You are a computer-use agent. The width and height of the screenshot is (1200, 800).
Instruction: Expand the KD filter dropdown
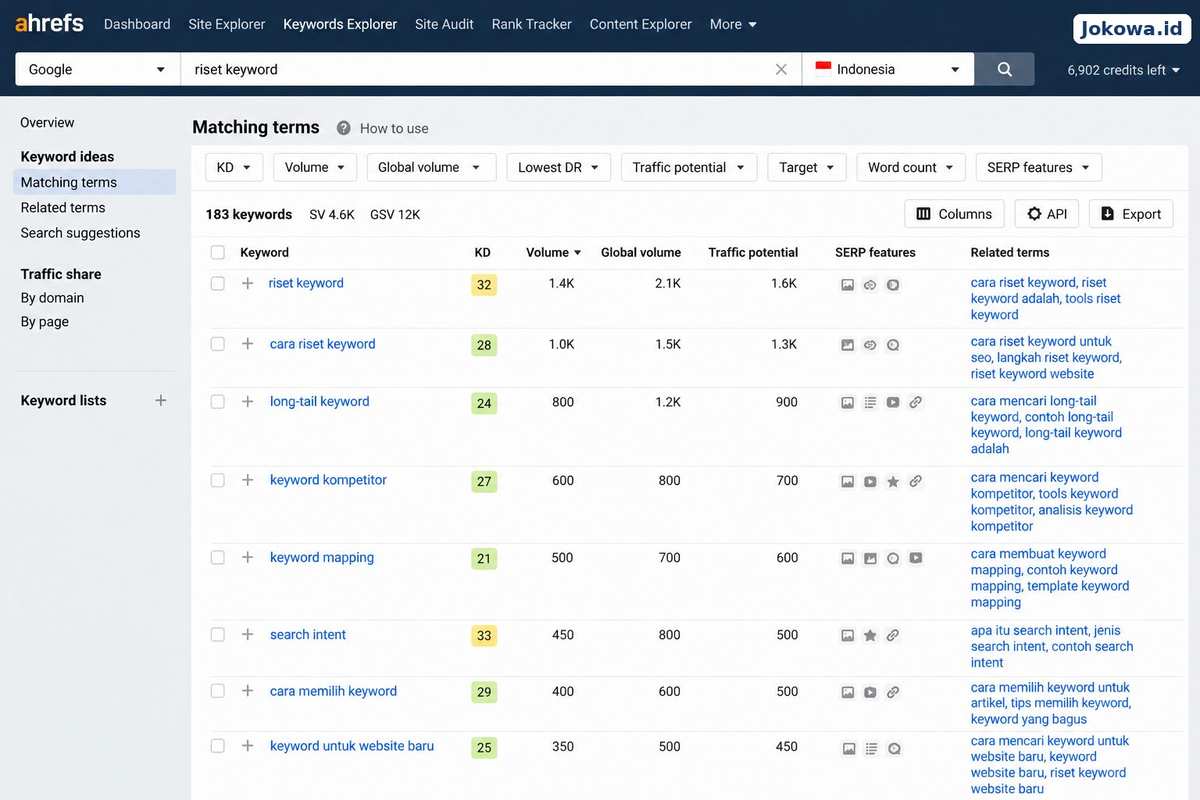pyautogui.click(x=234, y=167)
